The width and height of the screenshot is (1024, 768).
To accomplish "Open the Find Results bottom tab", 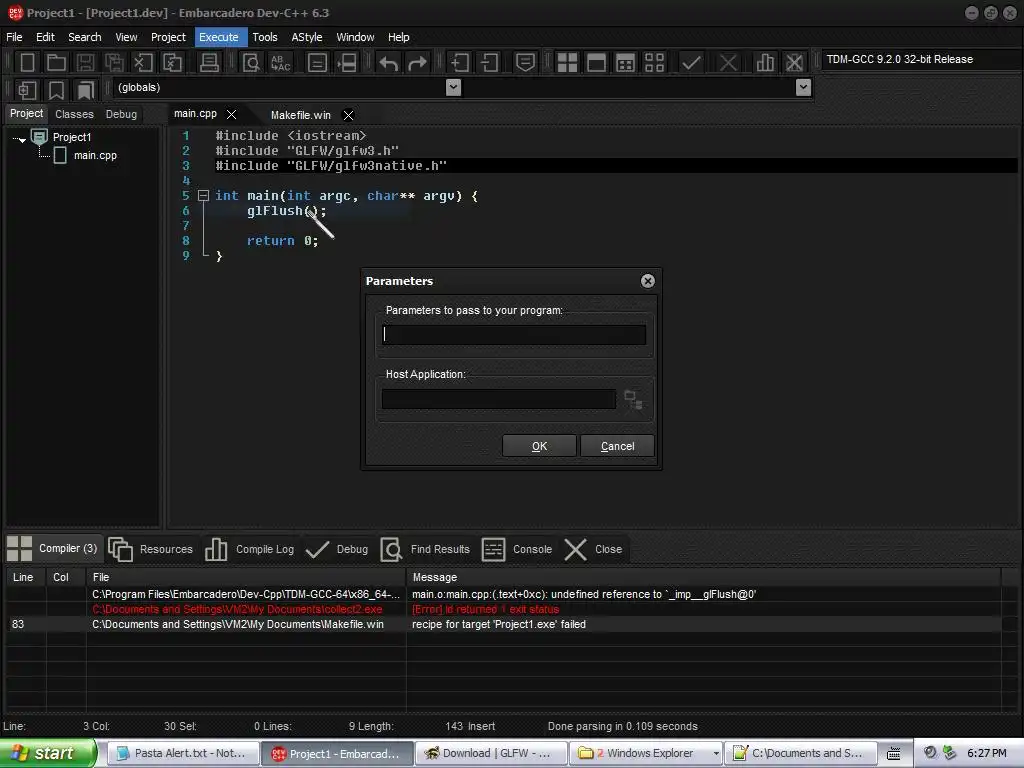I will (425, 549).
